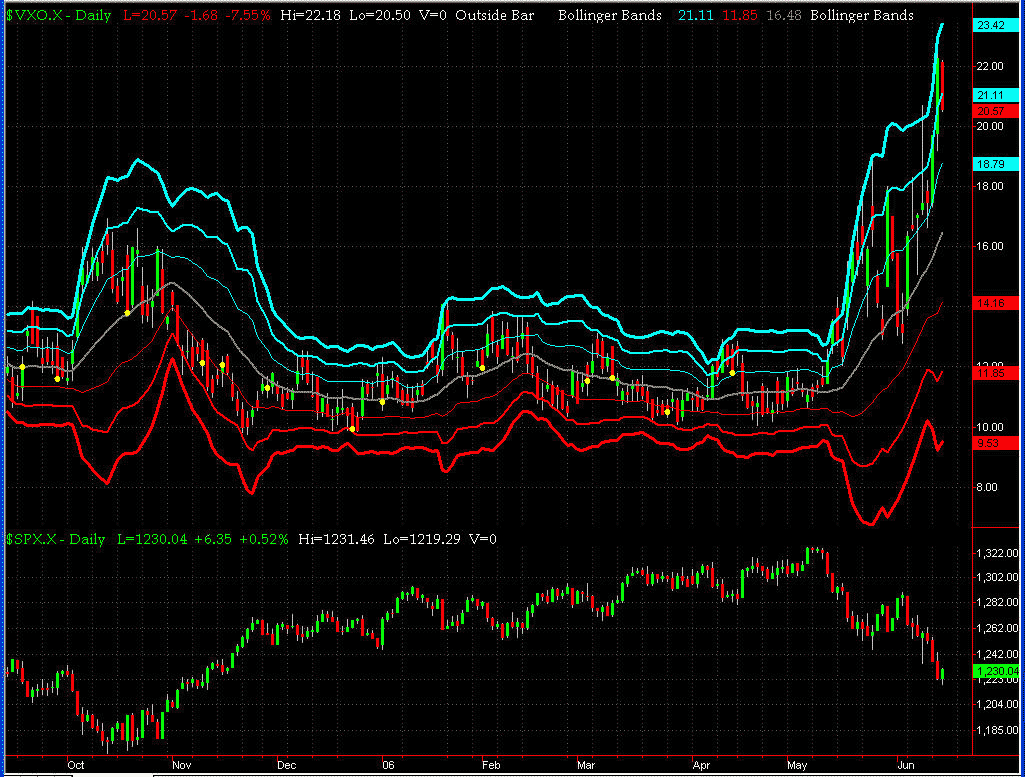Select the Lo=1219.29 low value
1025x777 pixels.
coord(422,540)
